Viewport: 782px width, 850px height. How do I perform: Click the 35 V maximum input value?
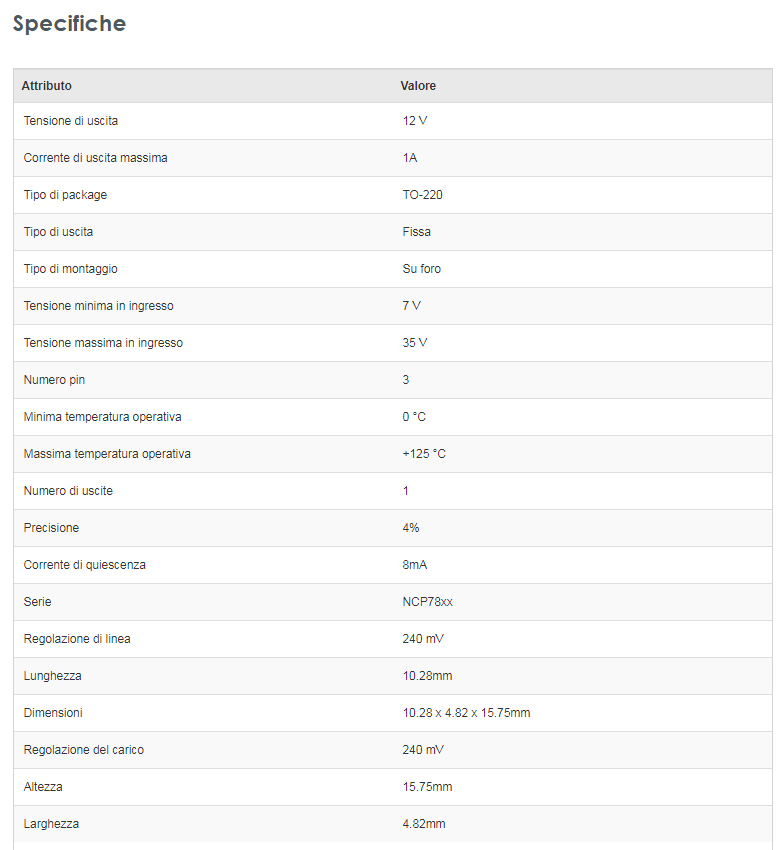pos(415,343)
